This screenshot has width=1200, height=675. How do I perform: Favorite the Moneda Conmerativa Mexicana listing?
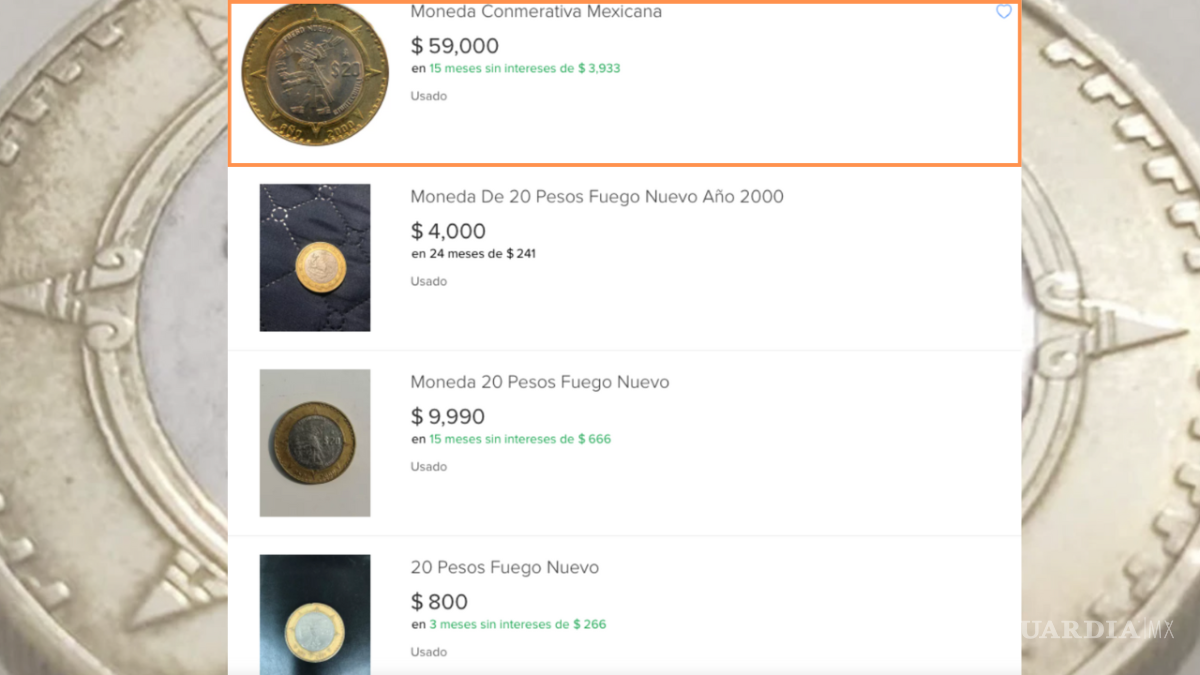pyautogui.click(x=1004, y=12)
